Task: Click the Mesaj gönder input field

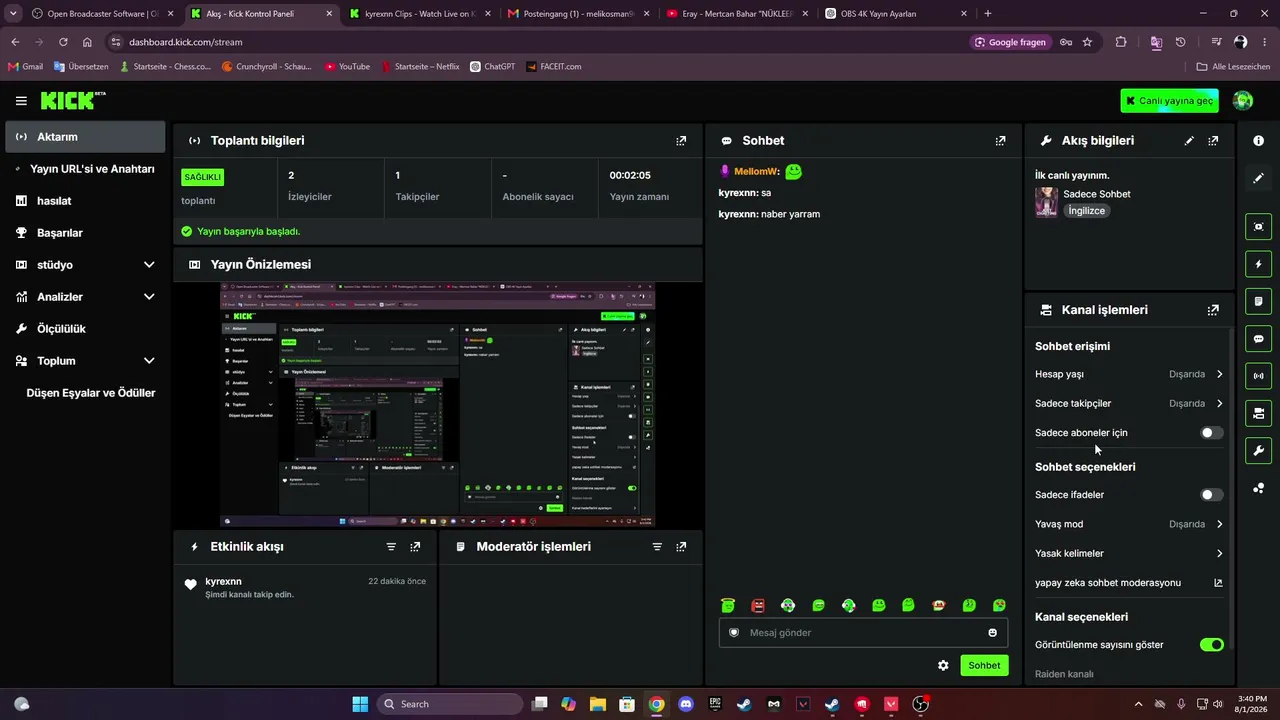Action: [863, 632]
